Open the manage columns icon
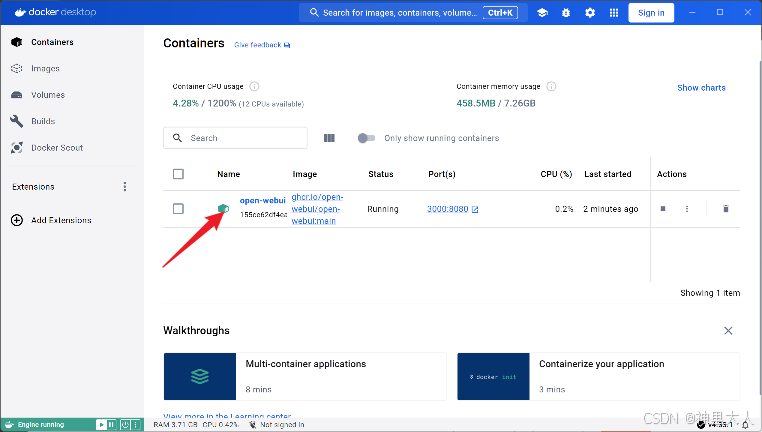 tap(329, 138)
